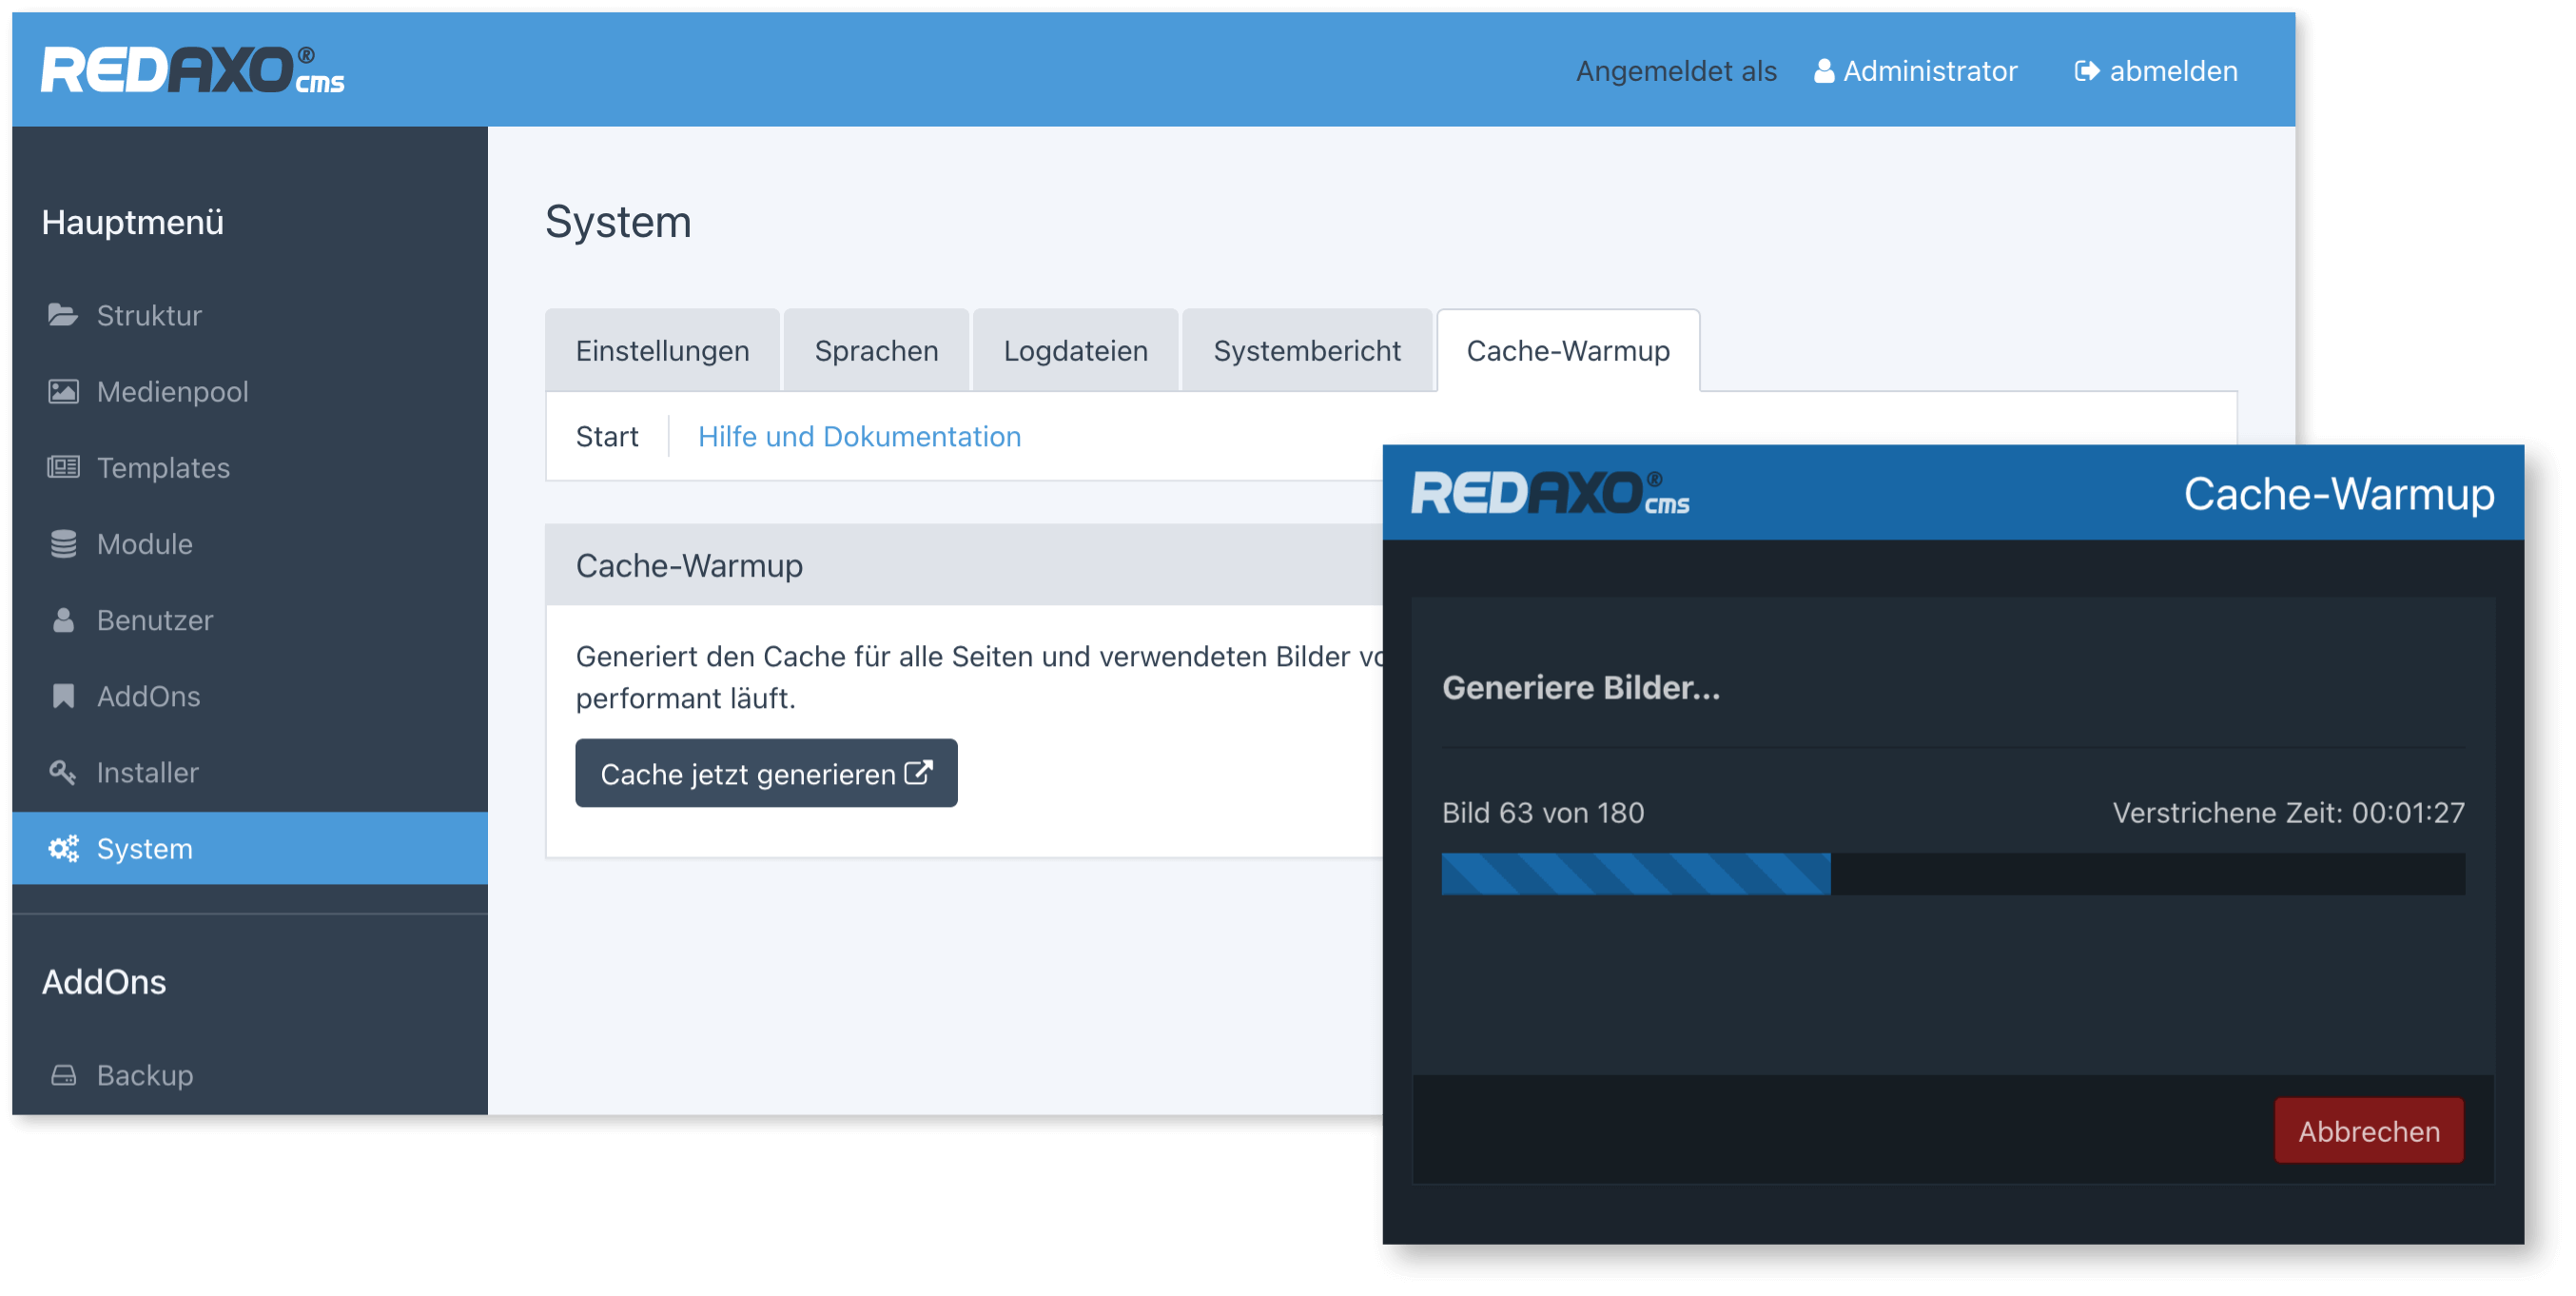2576x1296 pixels.
Task: Open the Logdateien tab
Action: click(1075, 351)
